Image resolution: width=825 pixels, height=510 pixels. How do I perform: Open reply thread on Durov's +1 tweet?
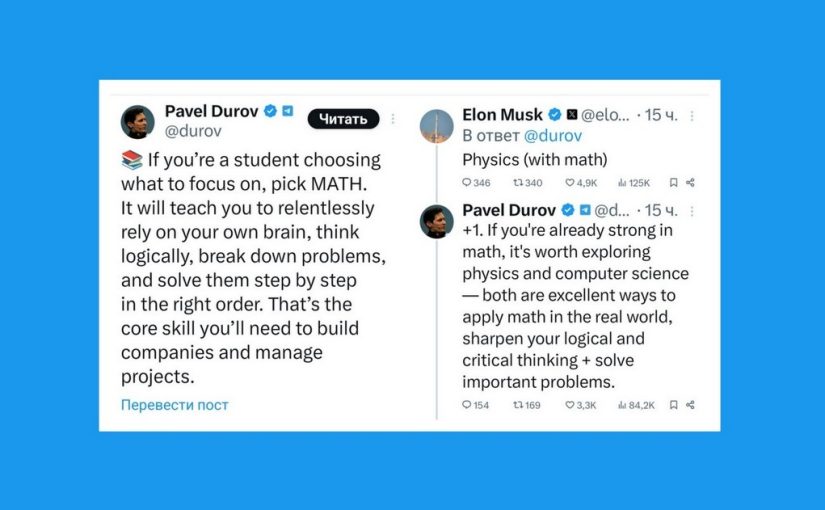[x=467, y=405]
